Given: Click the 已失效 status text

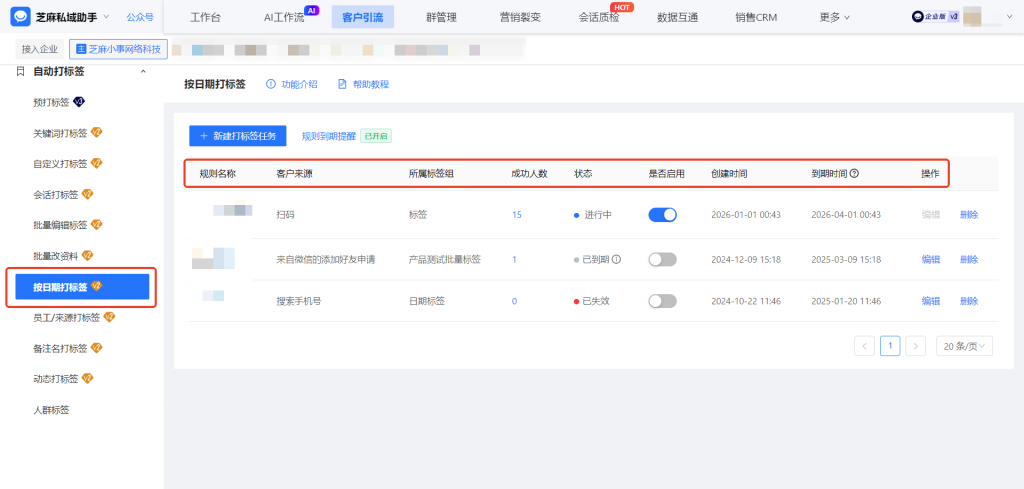Looking at the screenshot, I should click(596, 301).
